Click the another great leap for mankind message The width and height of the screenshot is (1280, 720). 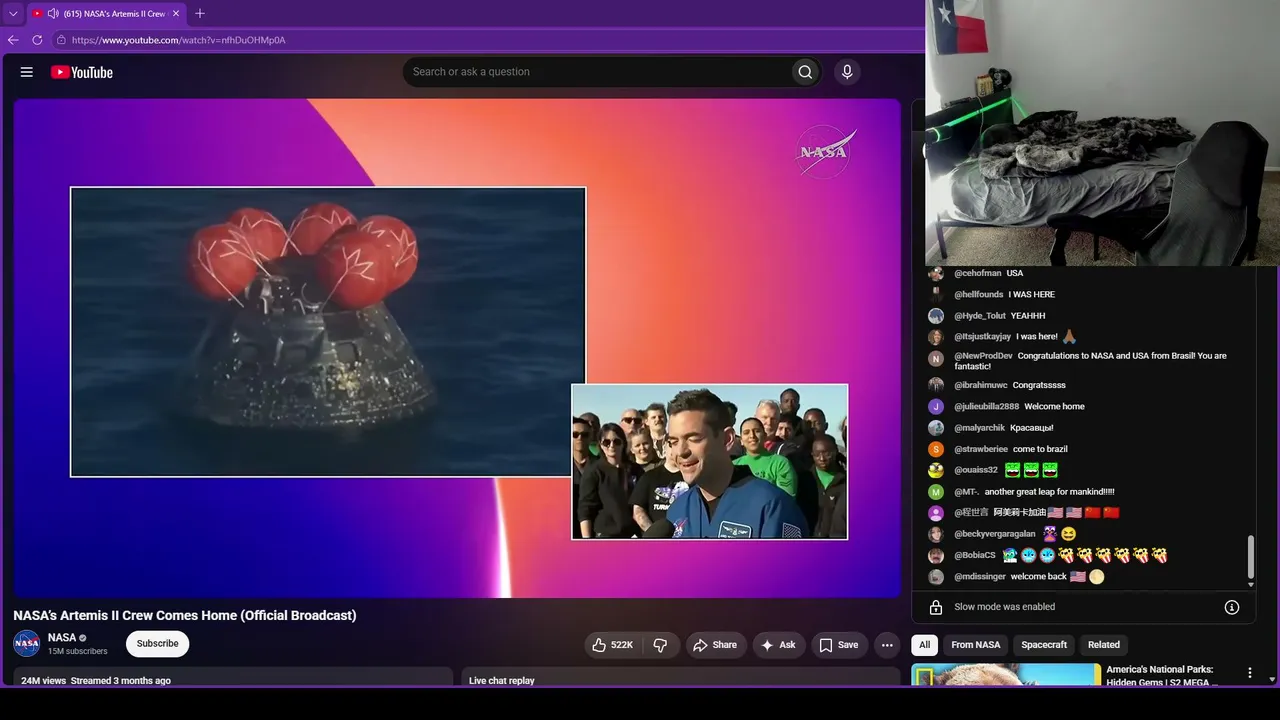coord(1049,492)
